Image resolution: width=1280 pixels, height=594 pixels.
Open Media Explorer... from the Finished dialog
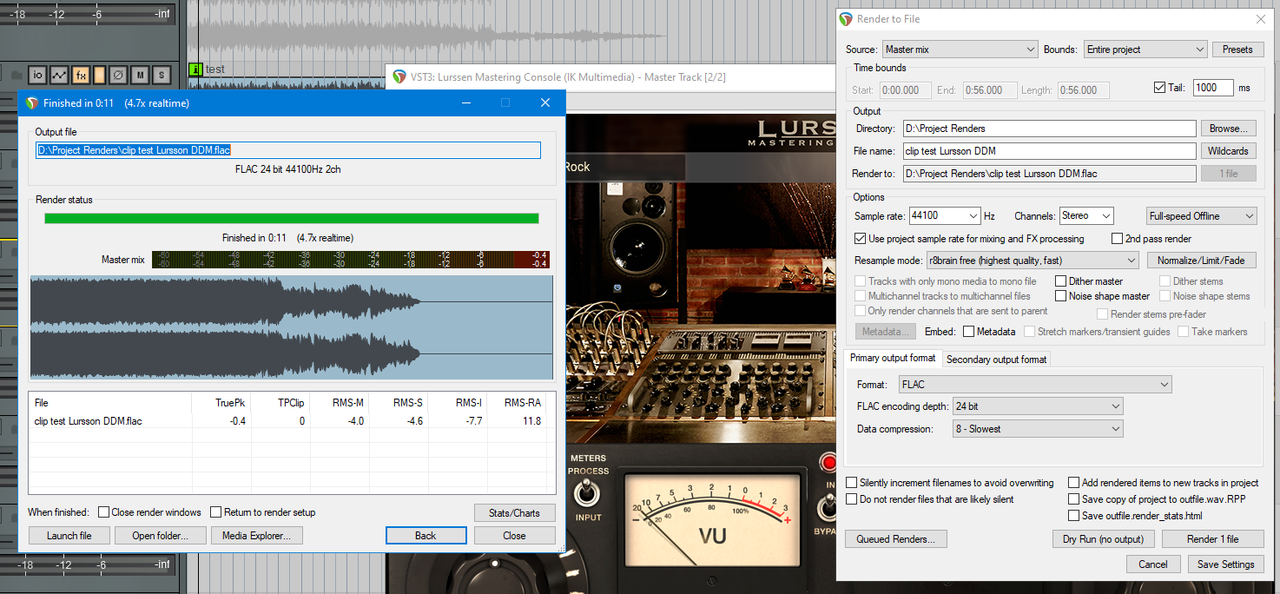[257, 536]
